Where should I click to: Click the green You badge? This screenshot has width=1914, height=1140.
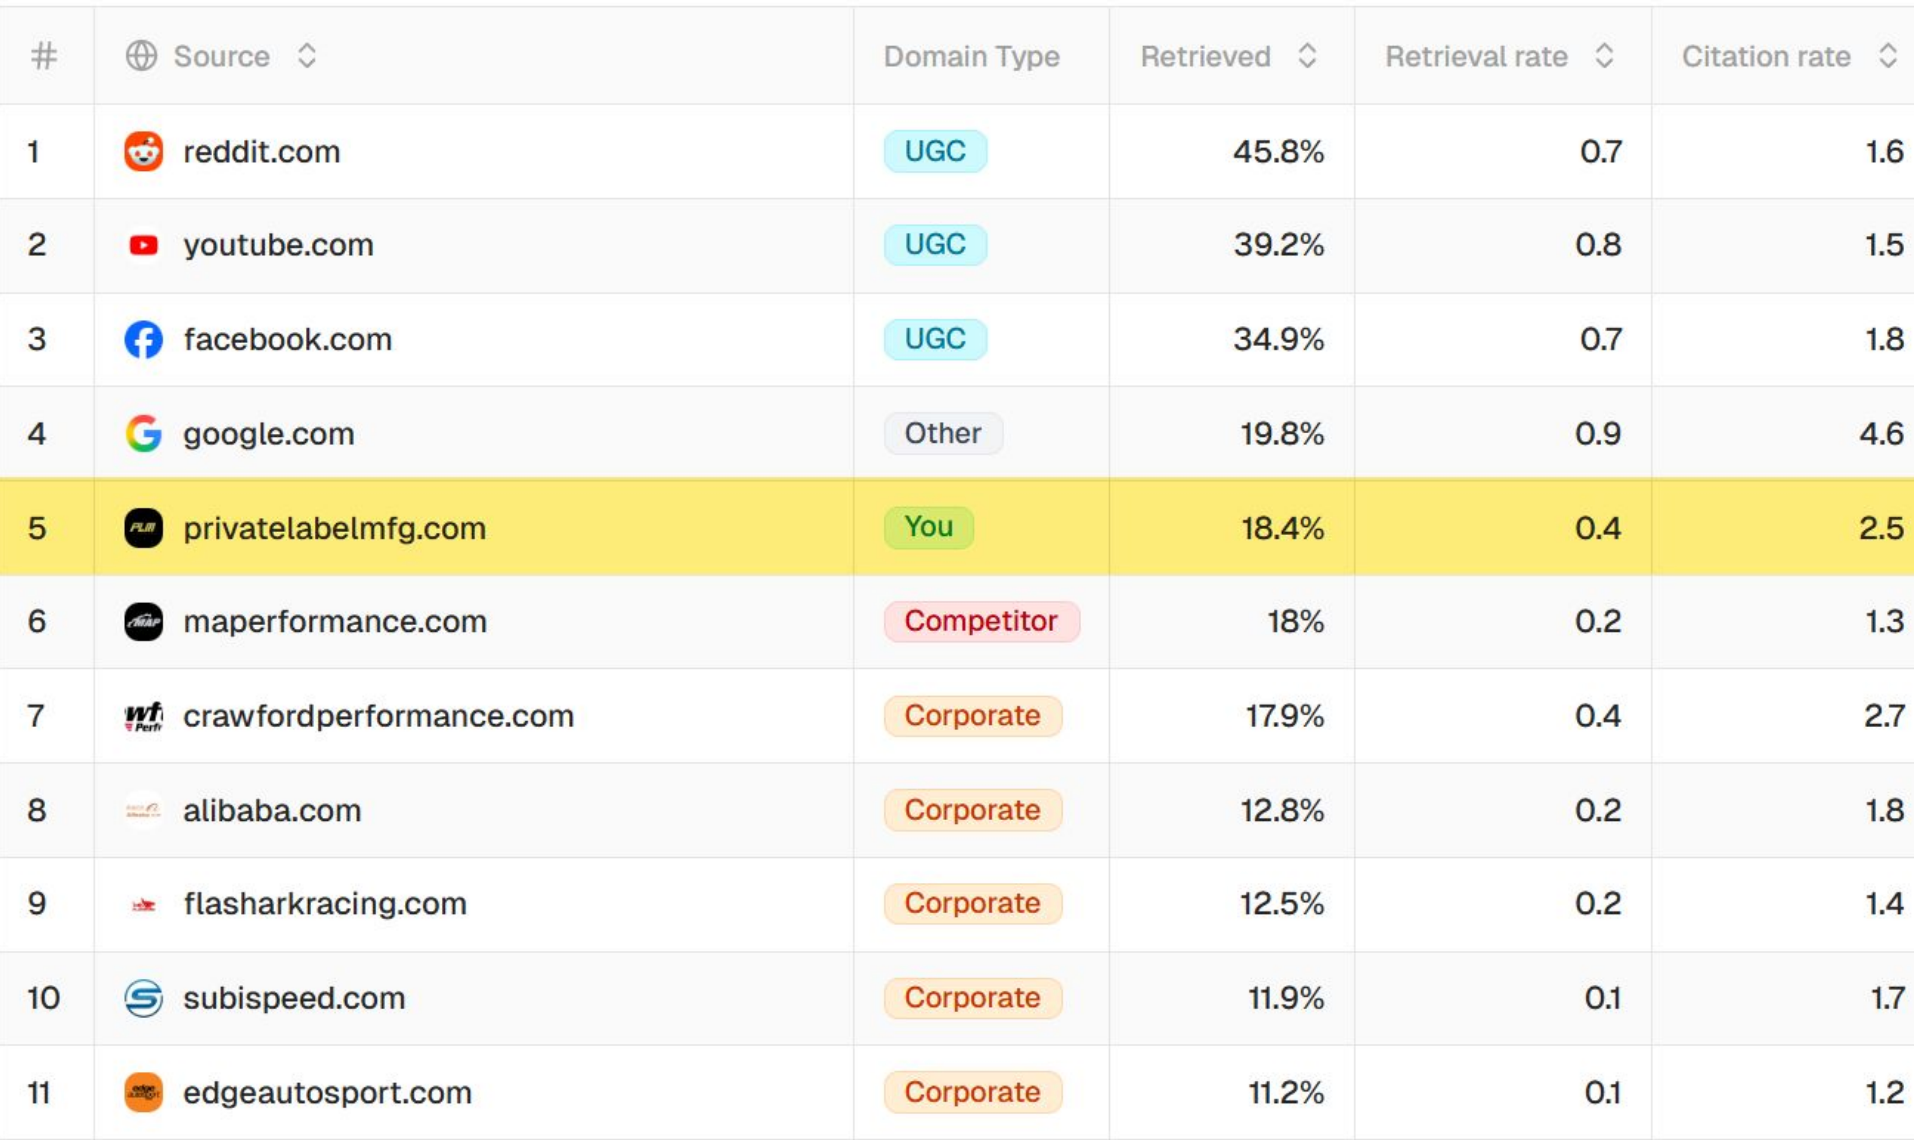coord(928,527)
